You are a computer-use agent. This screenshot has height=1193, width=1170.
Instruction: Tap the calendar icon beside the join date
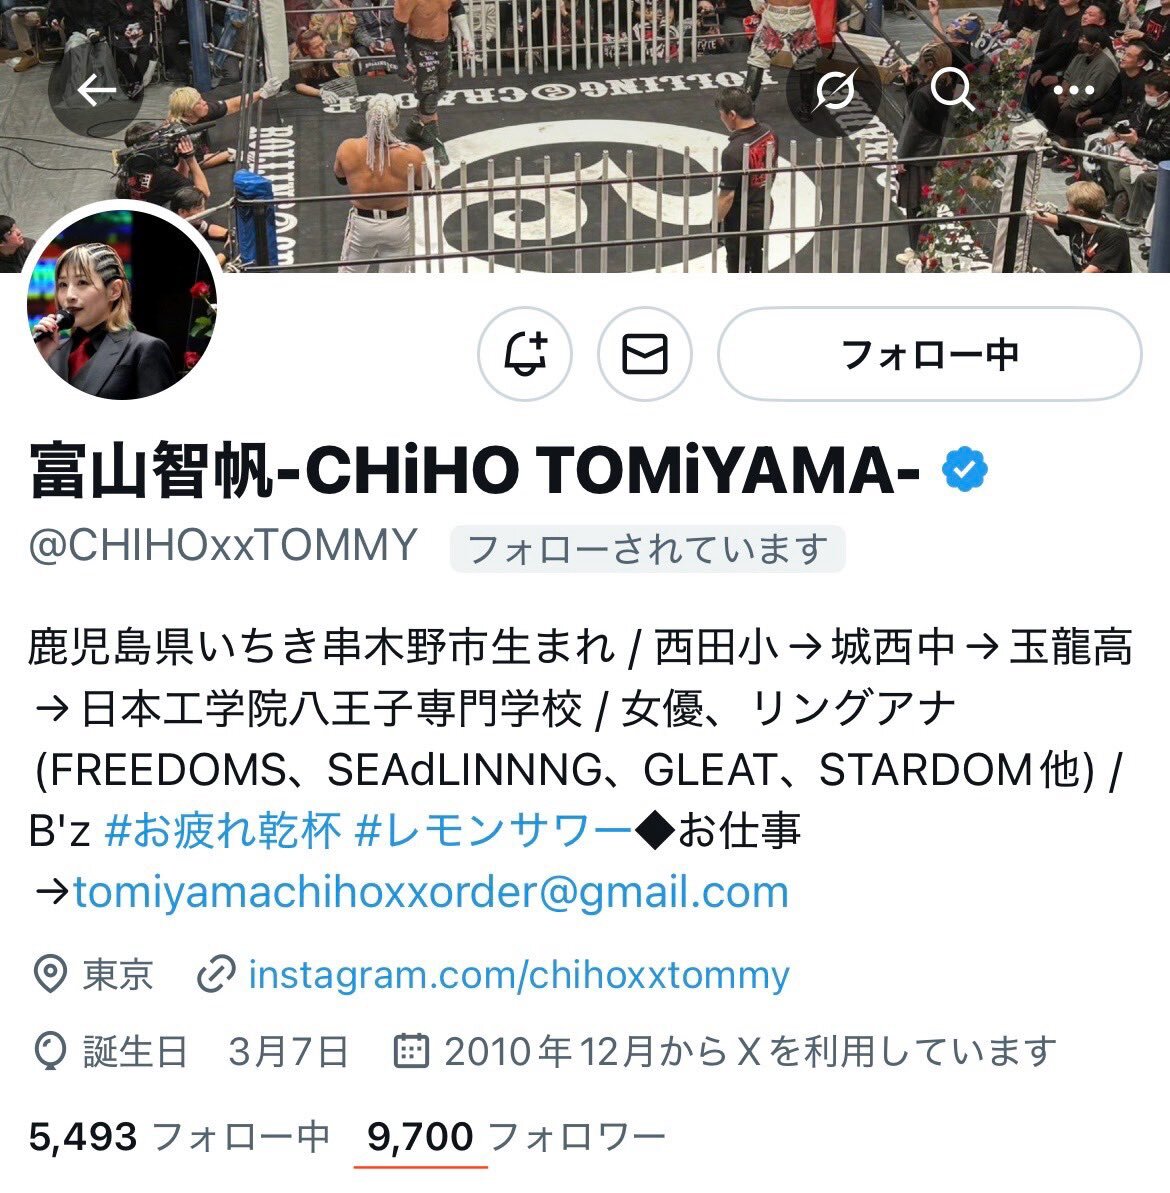(x=412, y=1051)
